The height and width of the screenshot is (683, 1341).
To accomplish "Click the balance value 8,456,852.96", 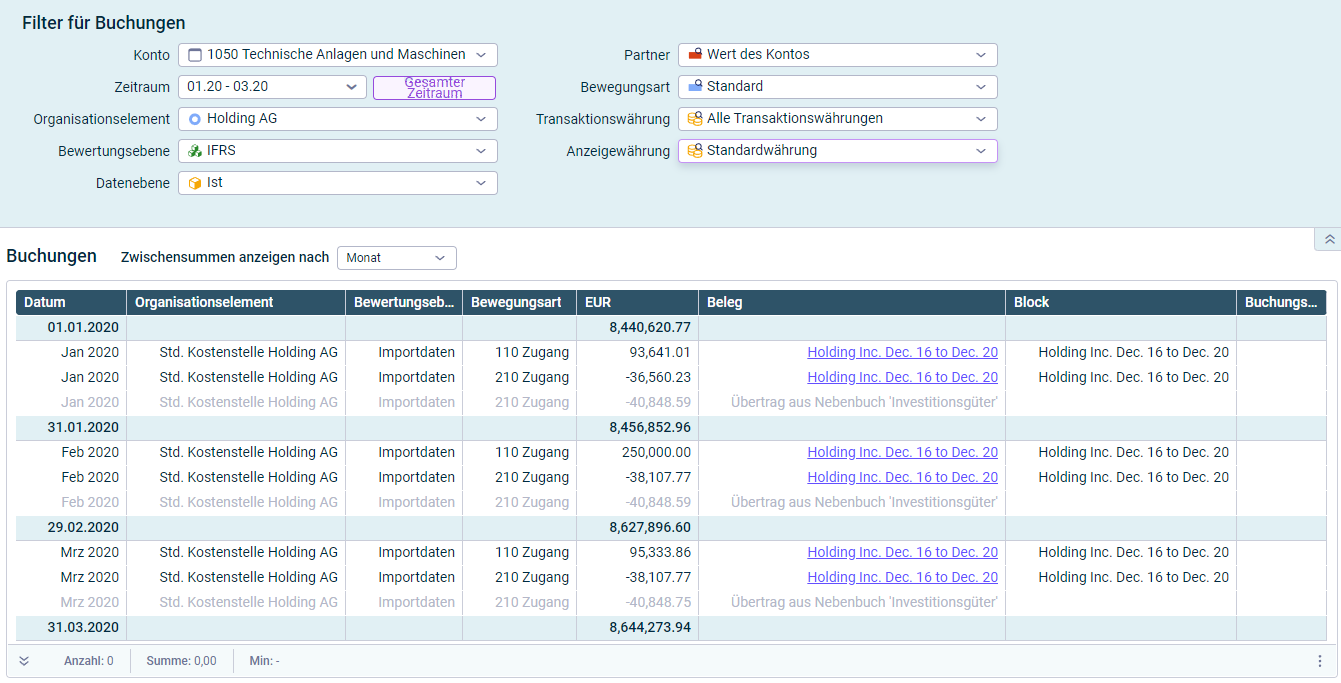I will pos(650,427).
